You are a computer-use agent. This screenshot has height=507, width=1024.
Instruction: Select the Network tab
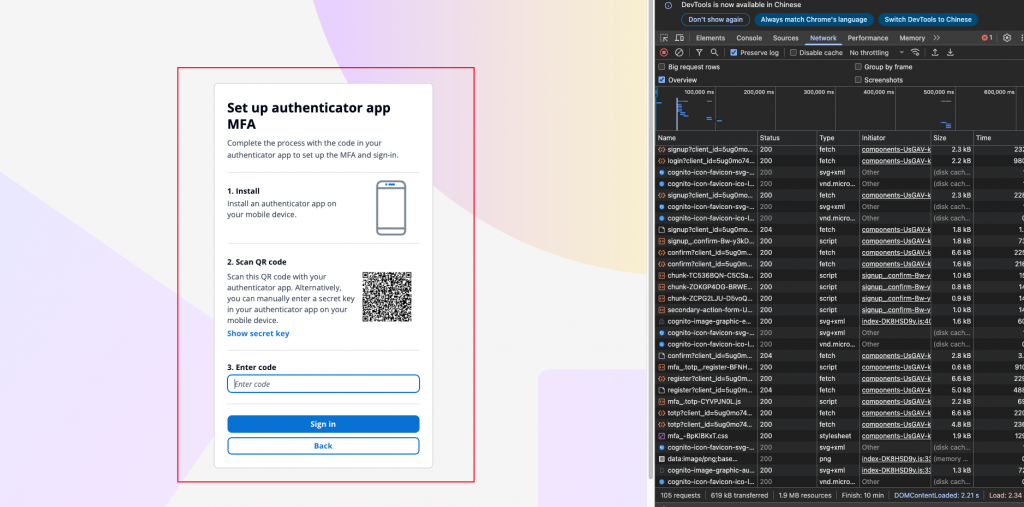[x=823, y=38]
